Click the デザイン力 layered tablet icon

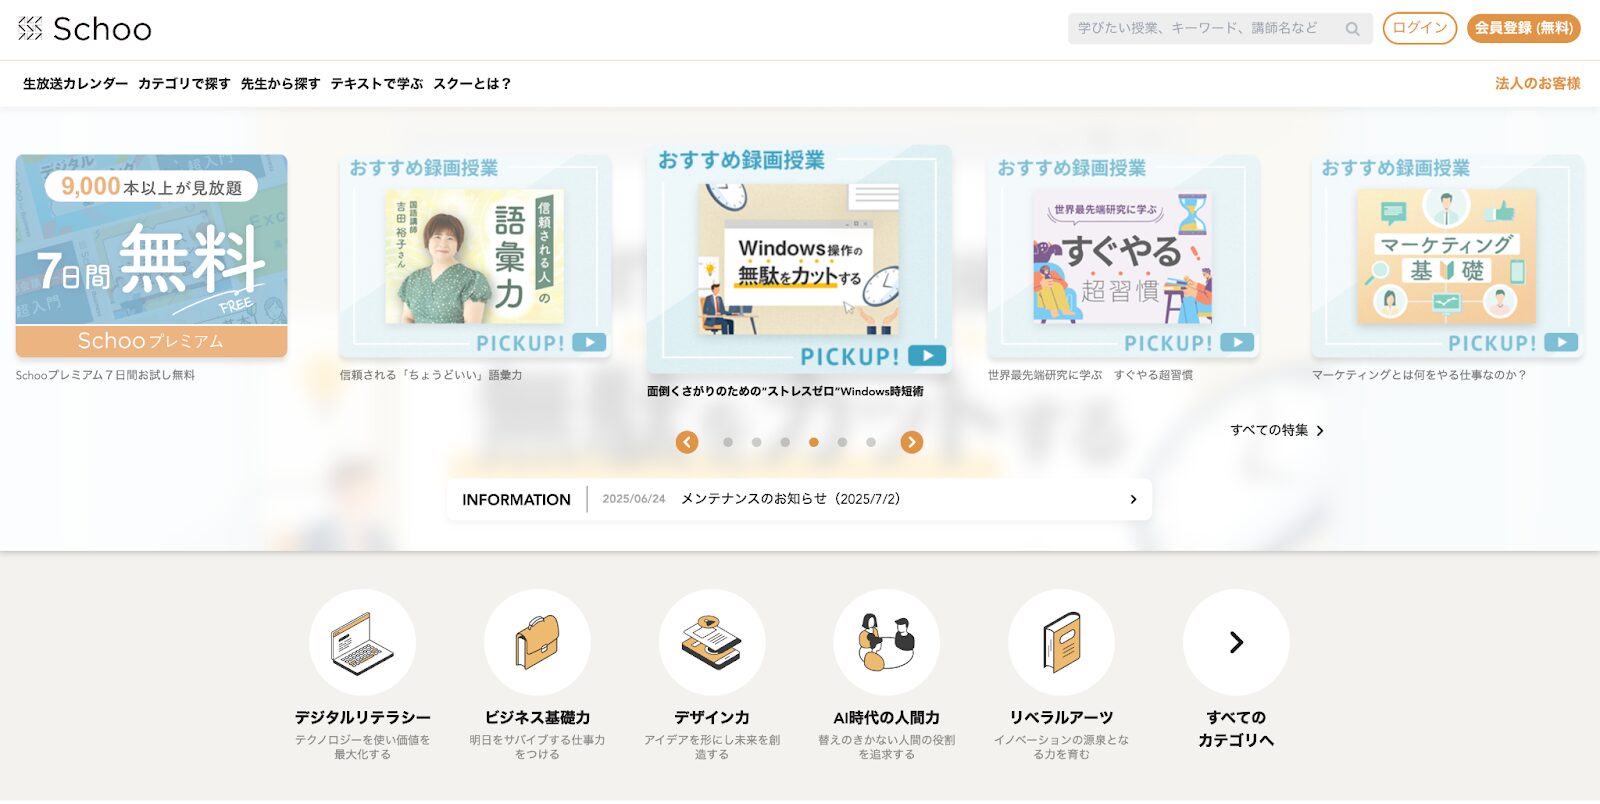tap(712, 642)
